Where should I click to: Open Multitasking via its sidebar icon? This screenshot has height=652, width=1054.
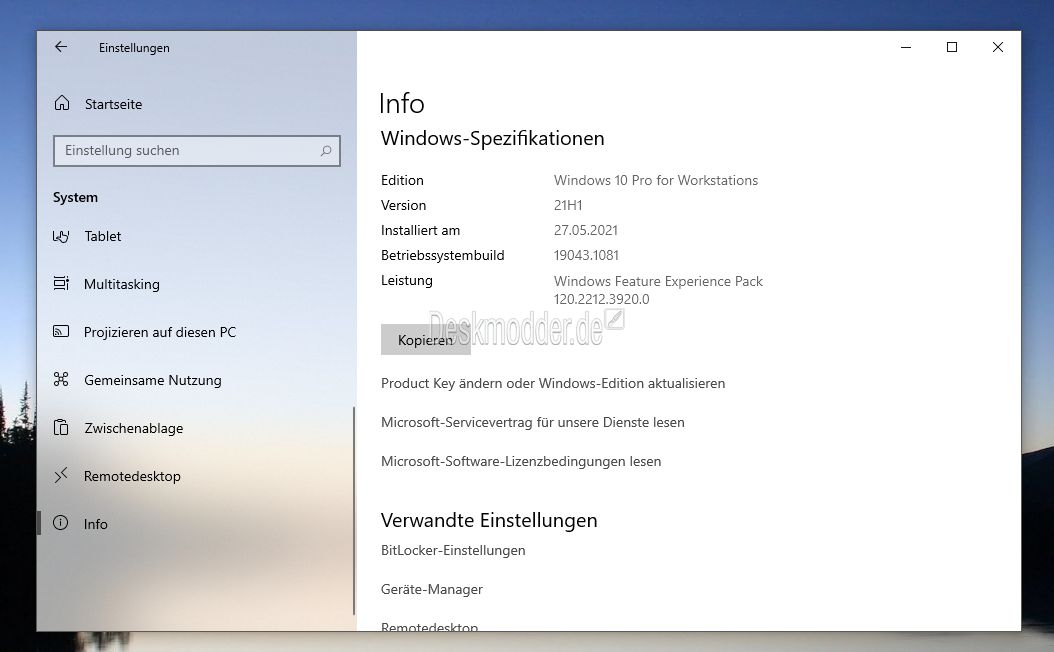click(62, 284)
